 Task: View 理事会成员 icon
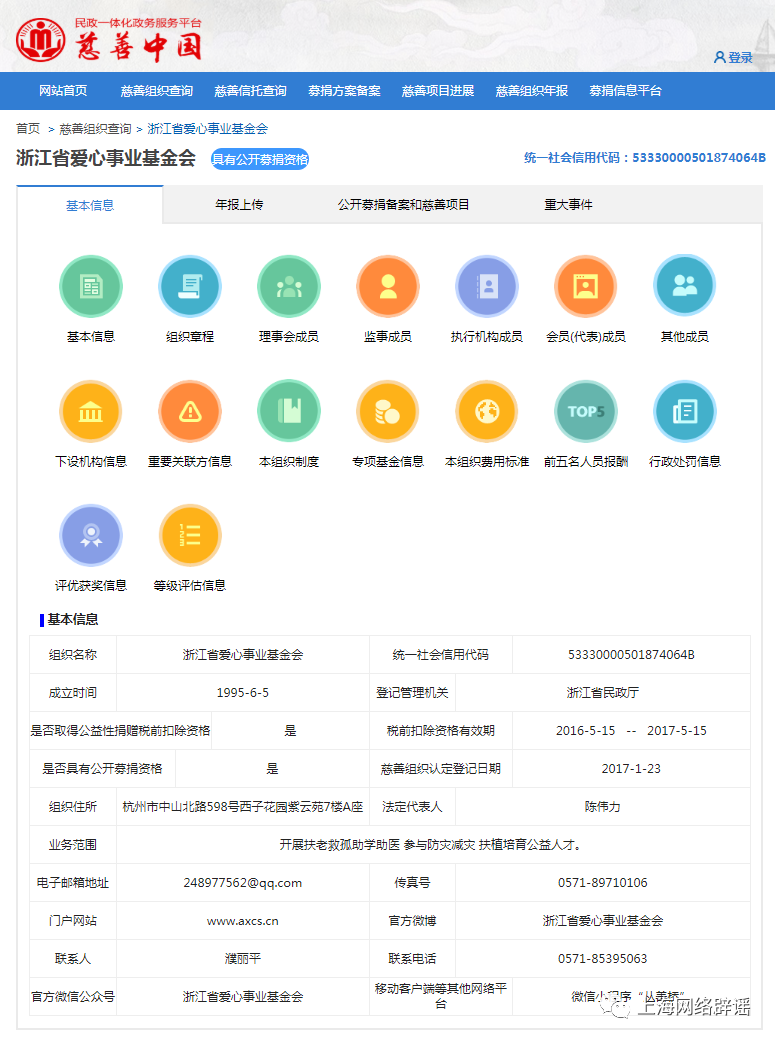coord(289,287)
